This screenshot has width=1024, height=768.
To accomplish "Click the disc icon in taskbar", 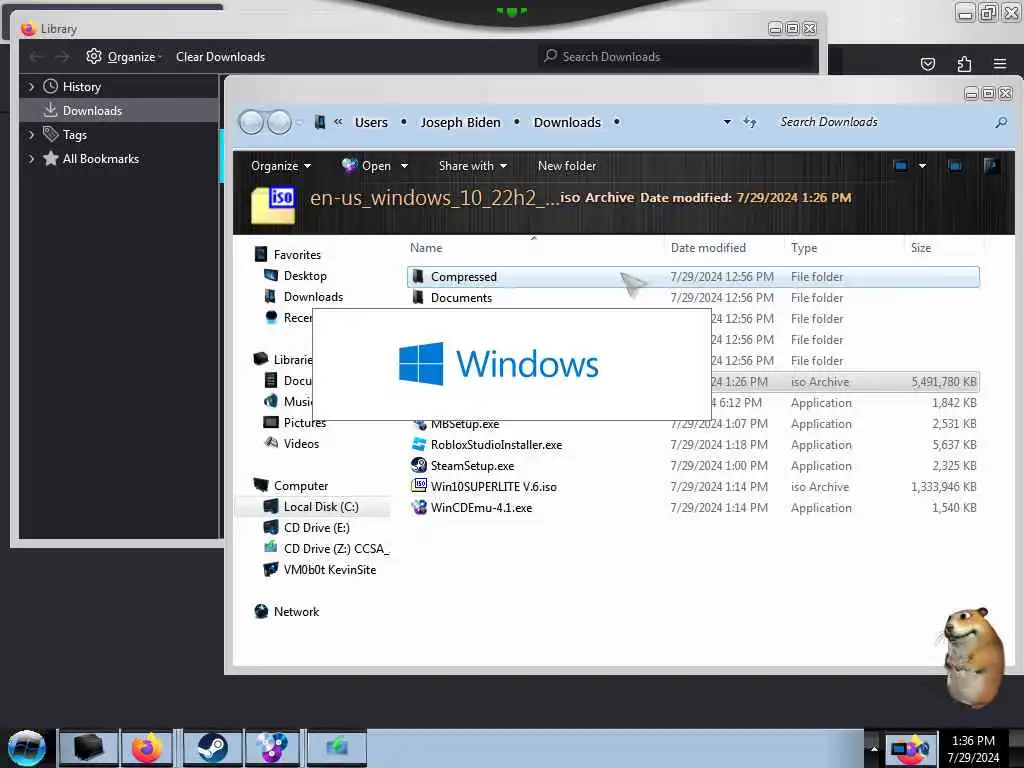I will (272, 748).
